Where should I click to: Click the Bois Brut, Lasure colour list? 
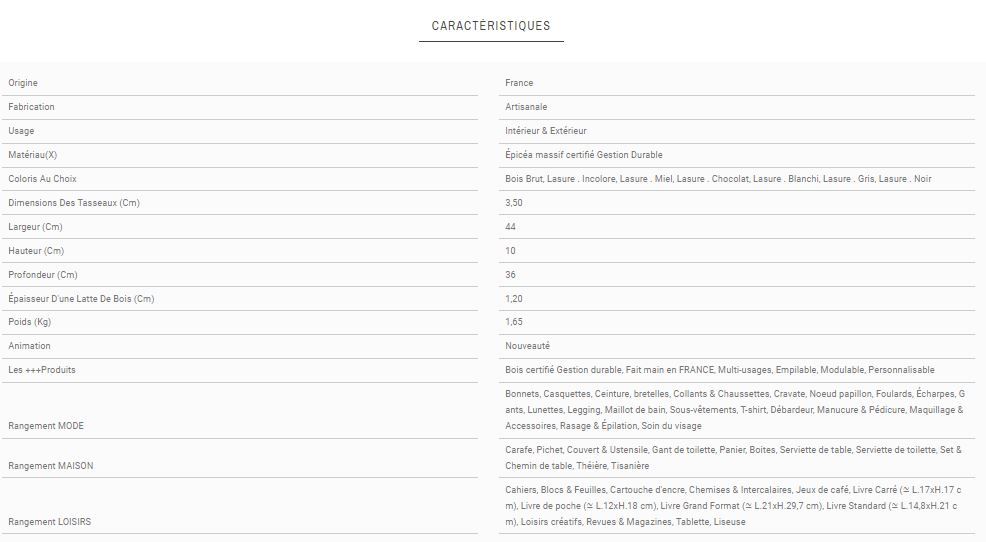click(x=718, y=179)
